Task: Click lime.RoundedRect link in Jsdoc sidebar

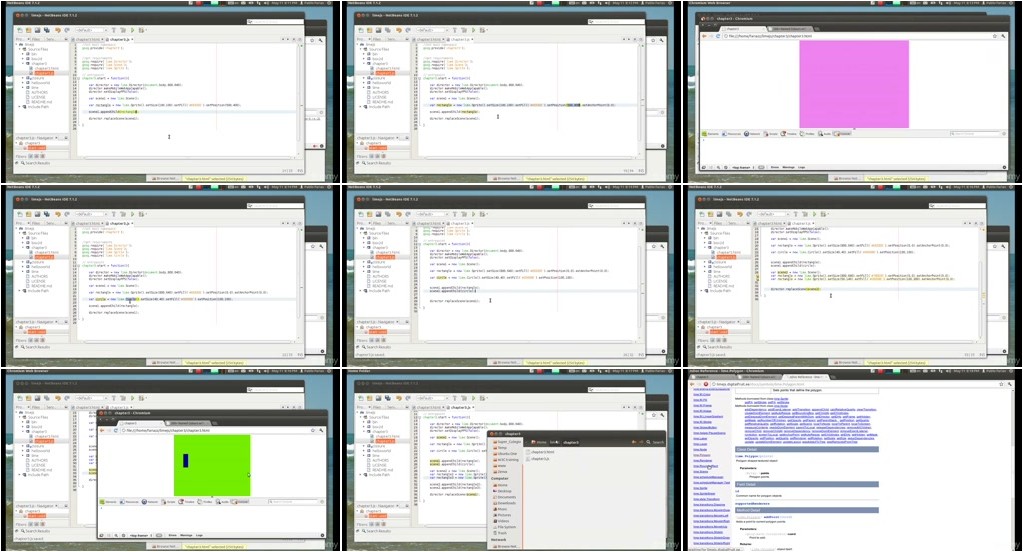Action: click(705, 466)
